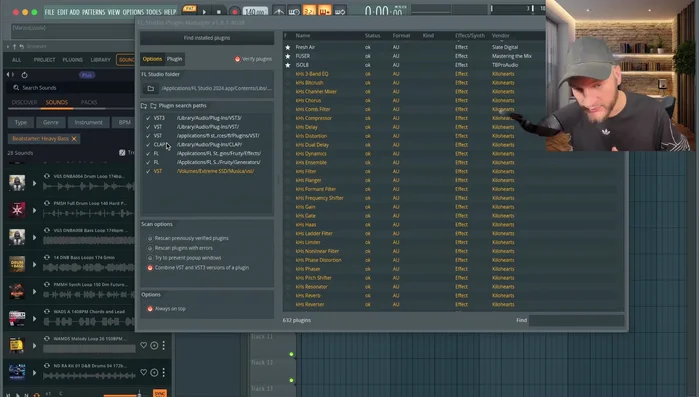
Task: Enable Rescan previously verified plugins
Action: coord(150,238)
